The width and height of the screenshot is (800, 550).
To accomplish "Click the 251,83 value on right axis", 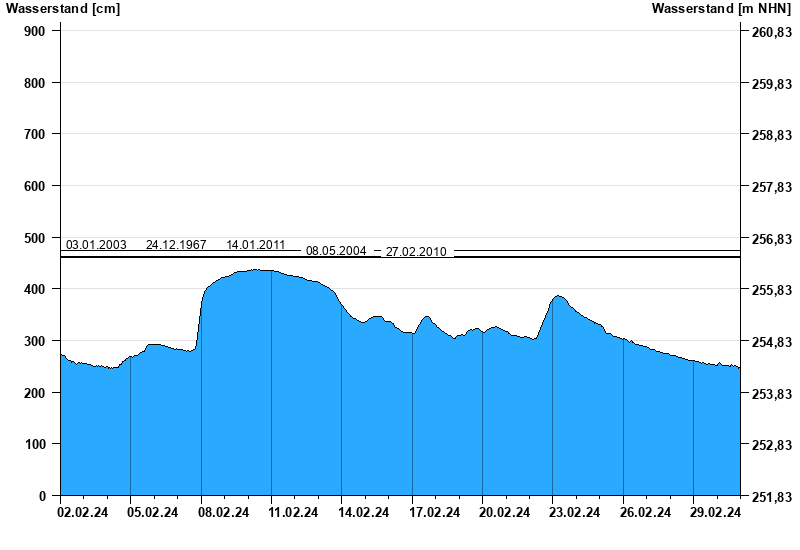I will click(x=772, y=497).
